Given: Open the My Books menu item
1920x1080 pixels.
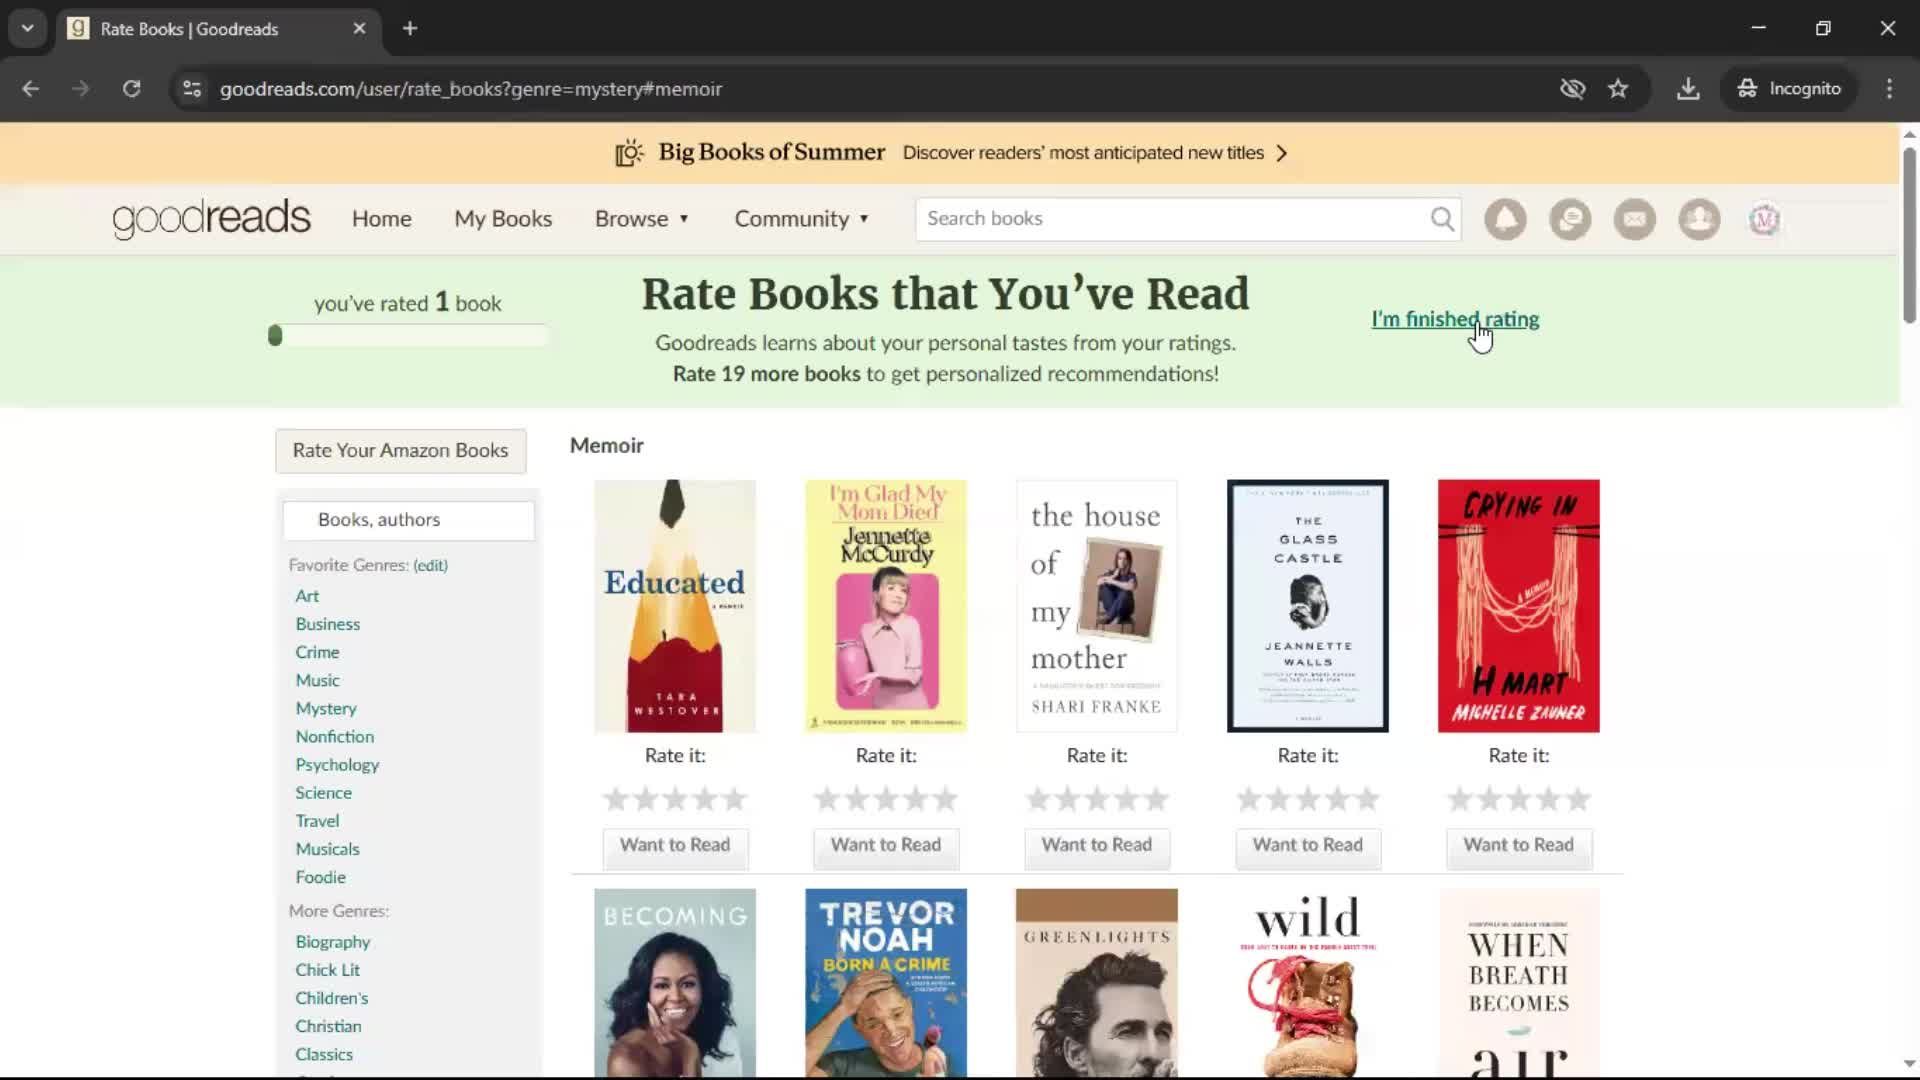Looking at the screenshot, I should [x=503, y=219].
